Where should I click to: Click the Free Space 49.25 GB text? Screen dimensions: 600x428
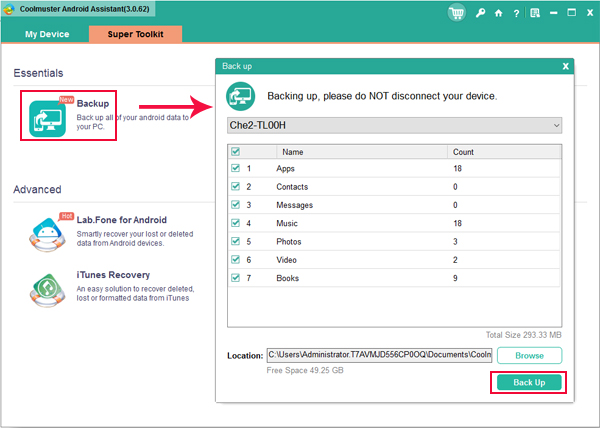pos(305,370)
